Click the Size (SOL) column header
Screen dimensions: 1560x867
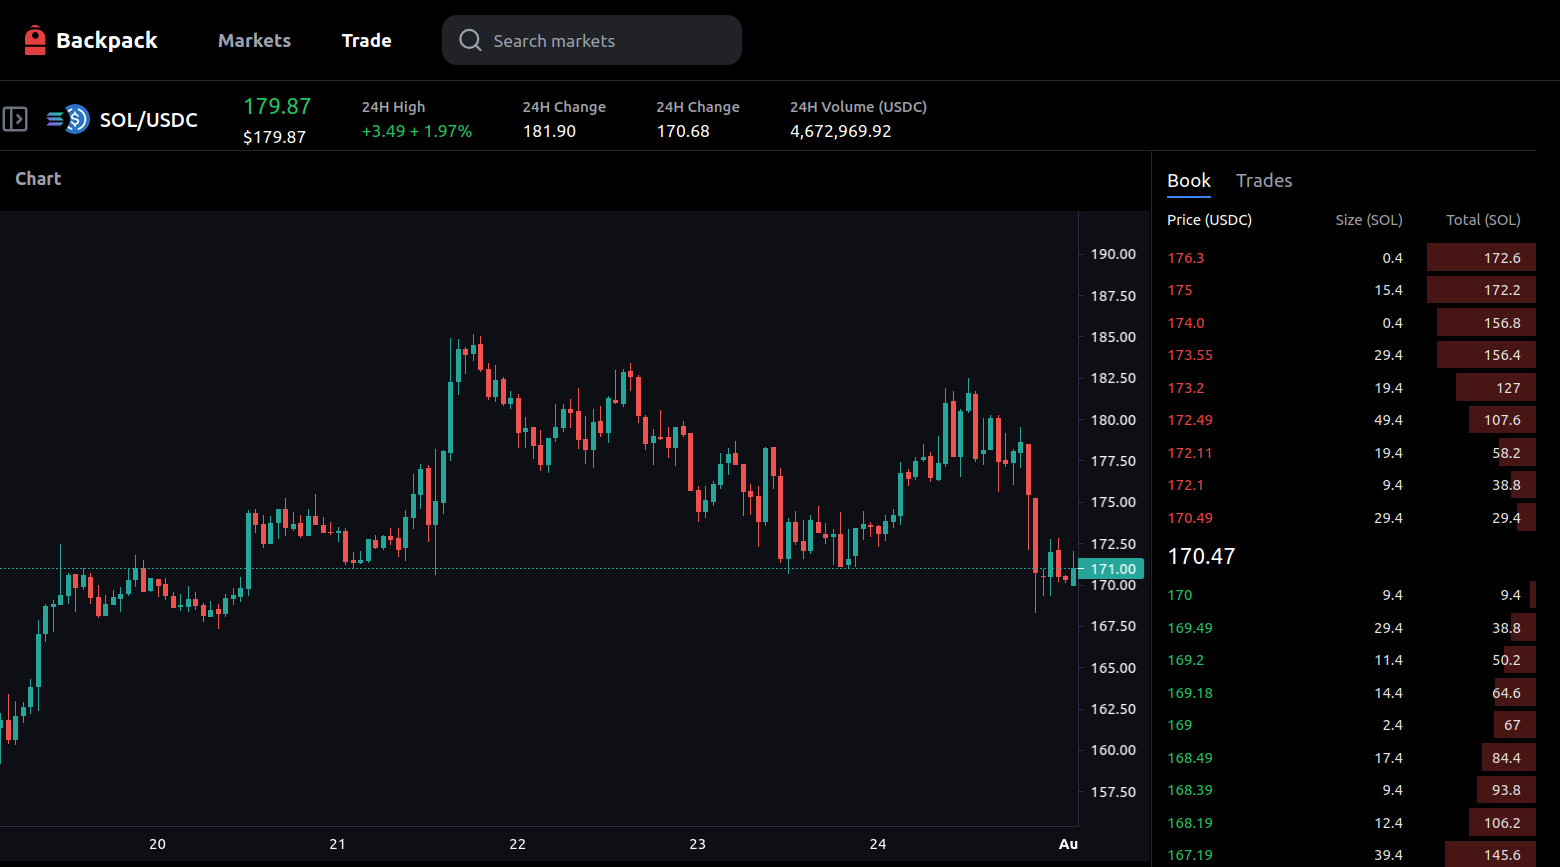pyautogui.click(x=1369, y=220)
